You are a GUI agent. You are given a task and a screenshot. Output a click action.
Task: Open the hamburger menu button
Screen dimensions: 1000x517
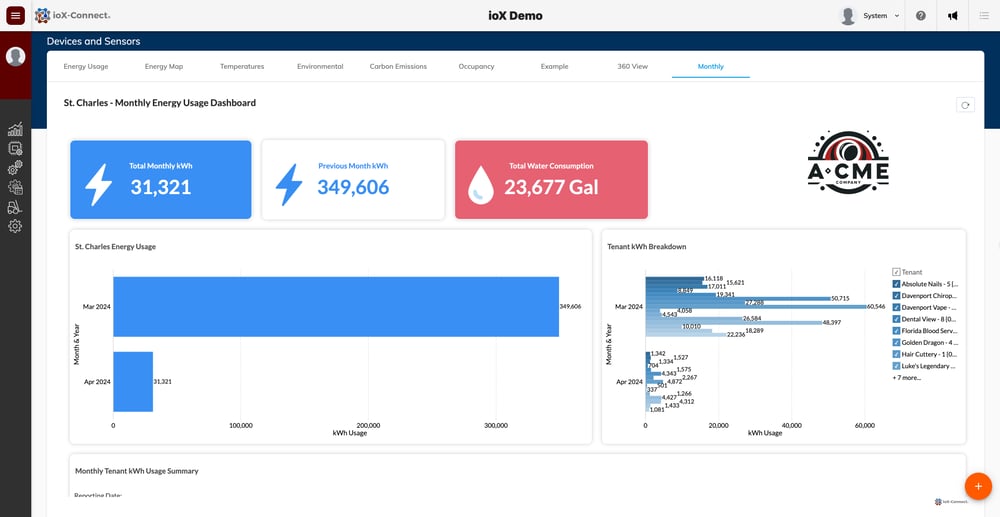click(15, 15)
